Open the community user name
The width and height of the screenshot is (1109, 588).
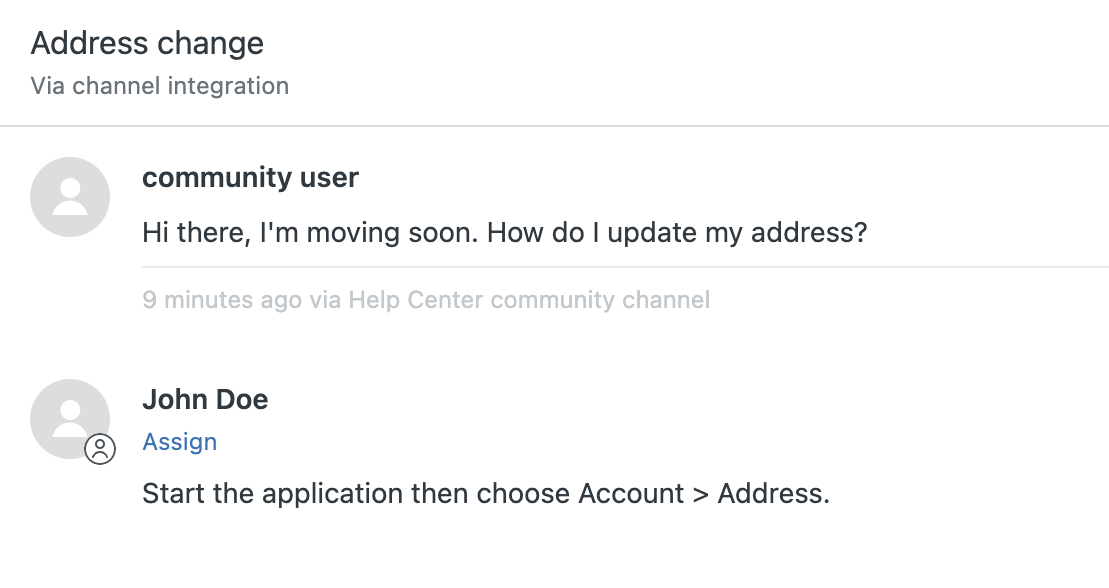[250, 177]
